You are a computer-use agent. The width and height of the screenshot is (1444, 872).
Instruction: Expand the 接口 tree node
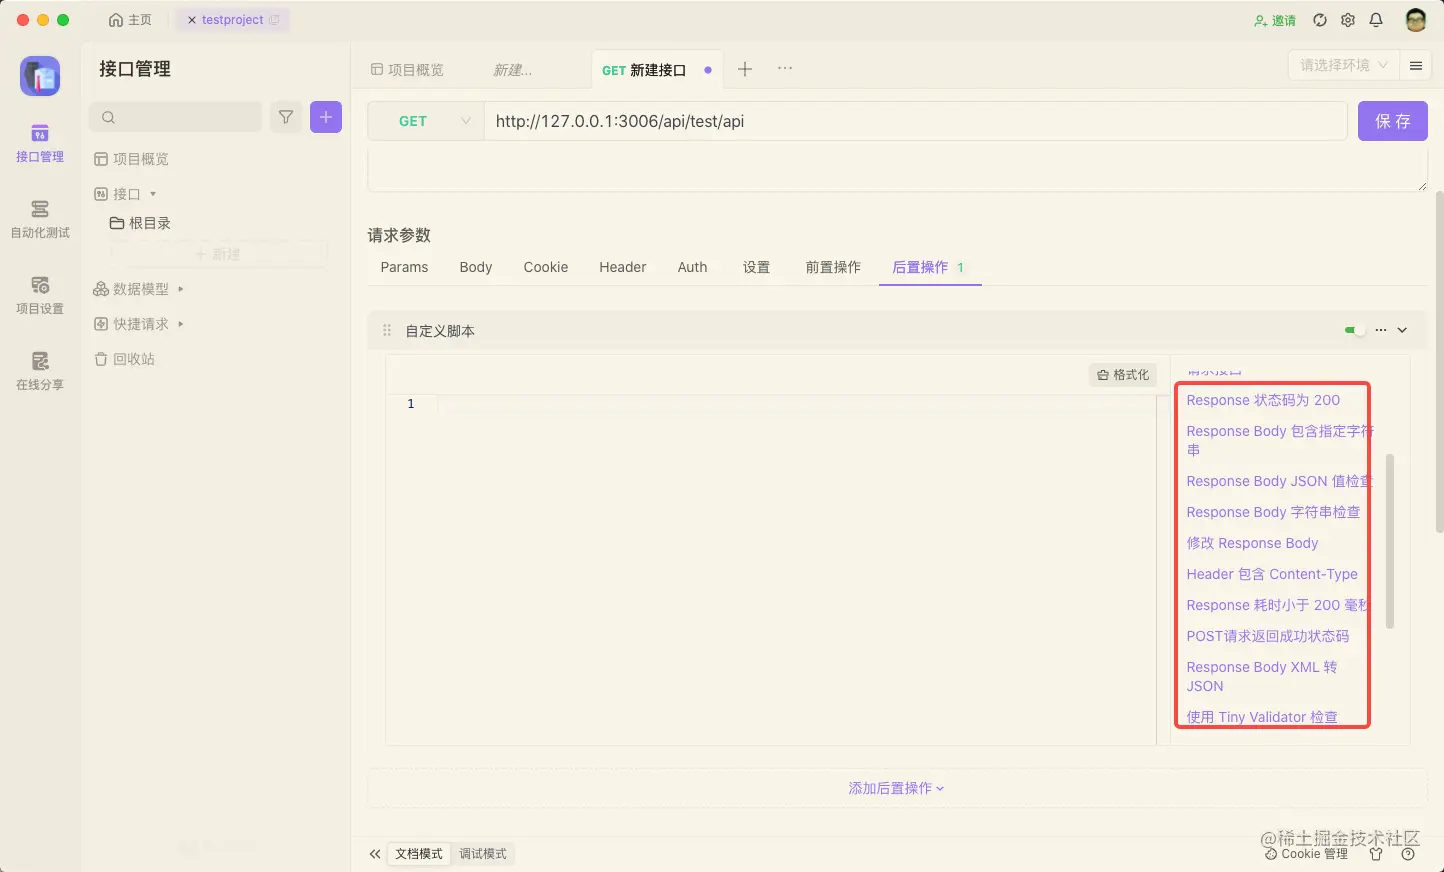point(125,194)
